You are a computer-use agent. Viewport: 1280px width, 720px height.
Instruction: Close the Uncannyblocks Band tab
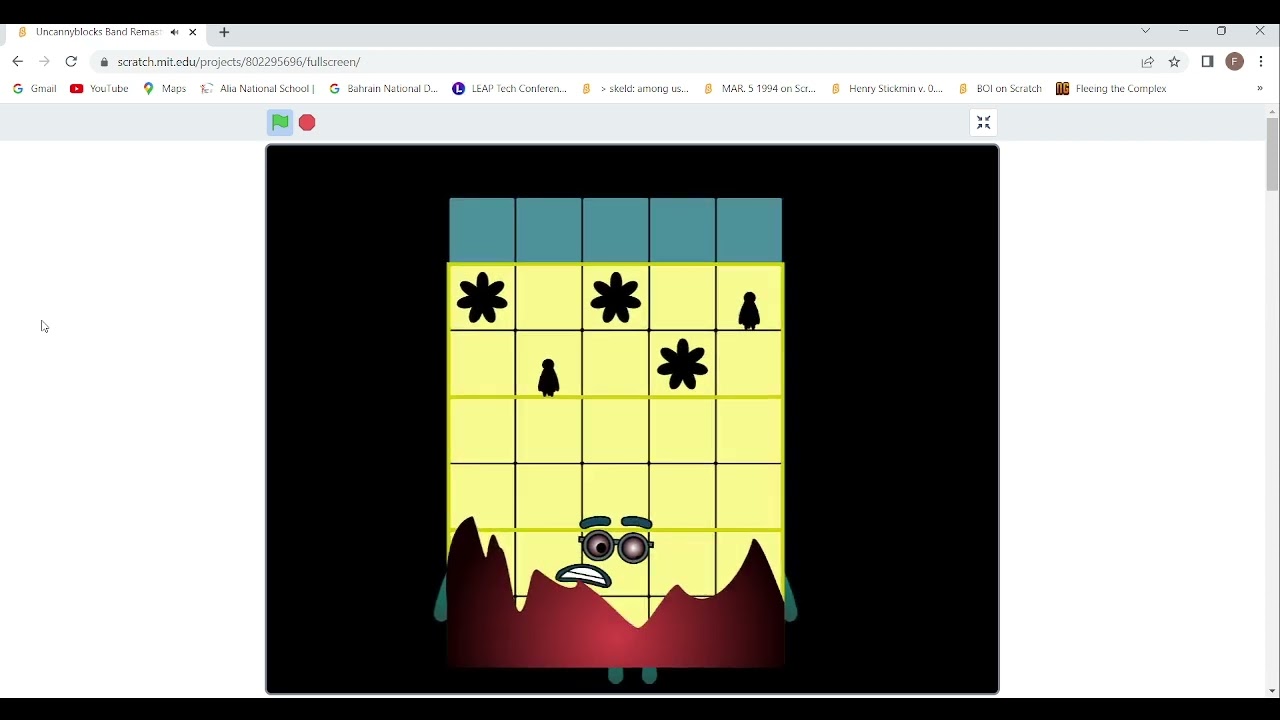point(193,32)
